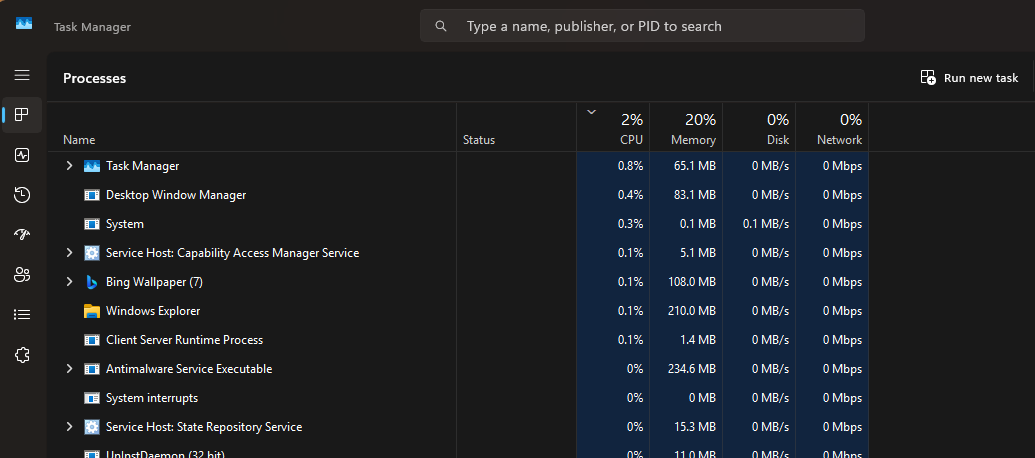Image resolution: width=1035 pixels, height=458 pixels.
Task: Click Task Manager's 0.8% CPU value
Action: pyautogui.click(x=630, y=166)
